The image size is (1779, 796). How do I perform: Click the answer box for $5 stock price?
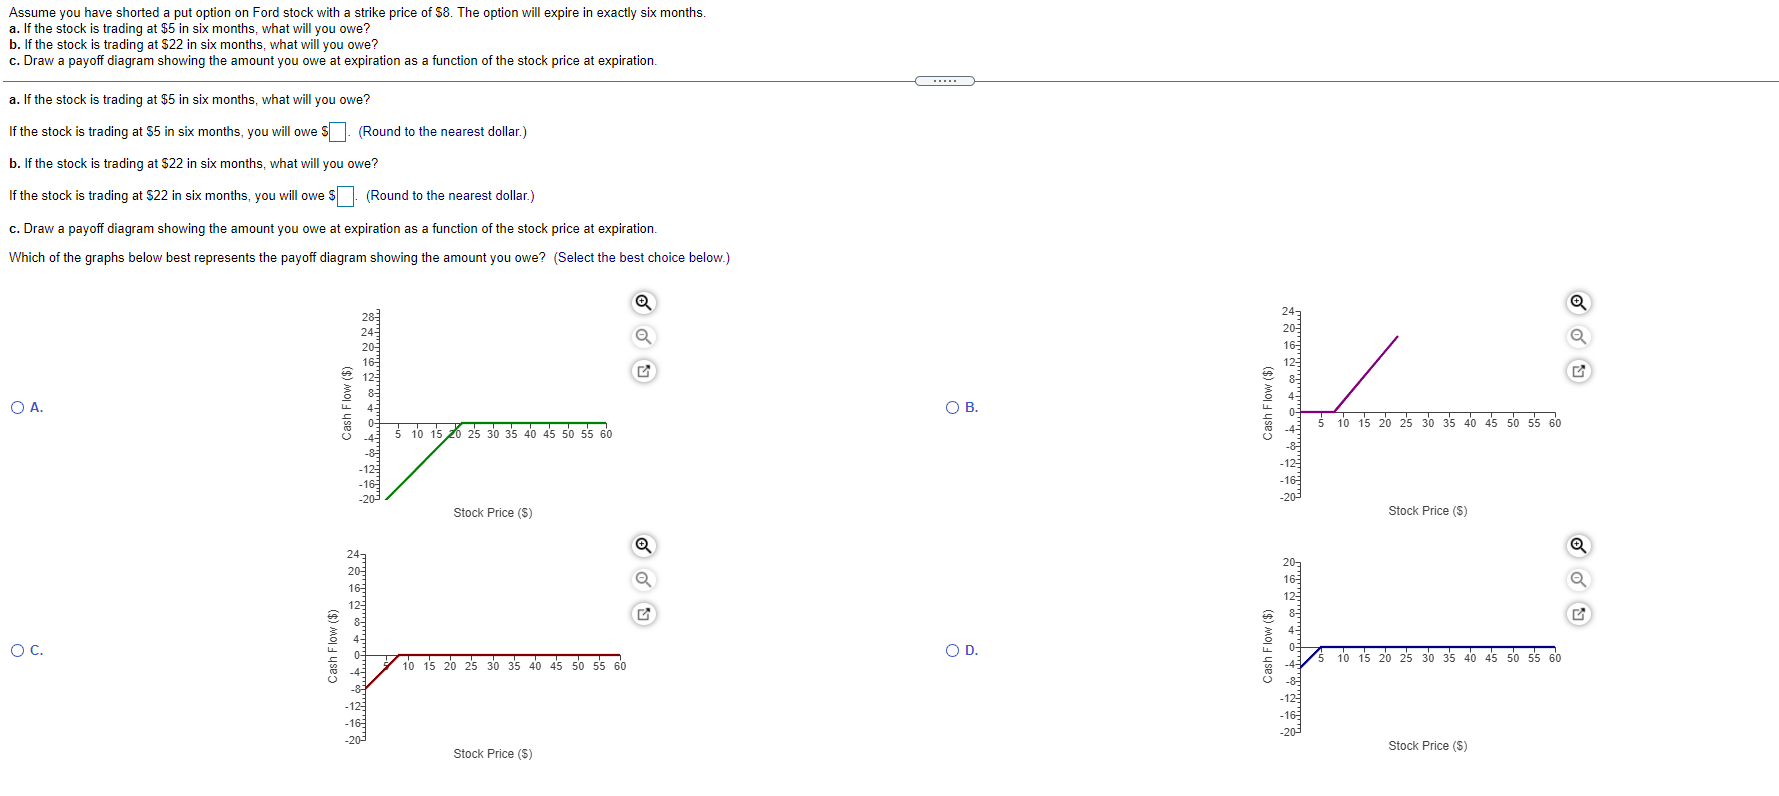tap(338, 132)
